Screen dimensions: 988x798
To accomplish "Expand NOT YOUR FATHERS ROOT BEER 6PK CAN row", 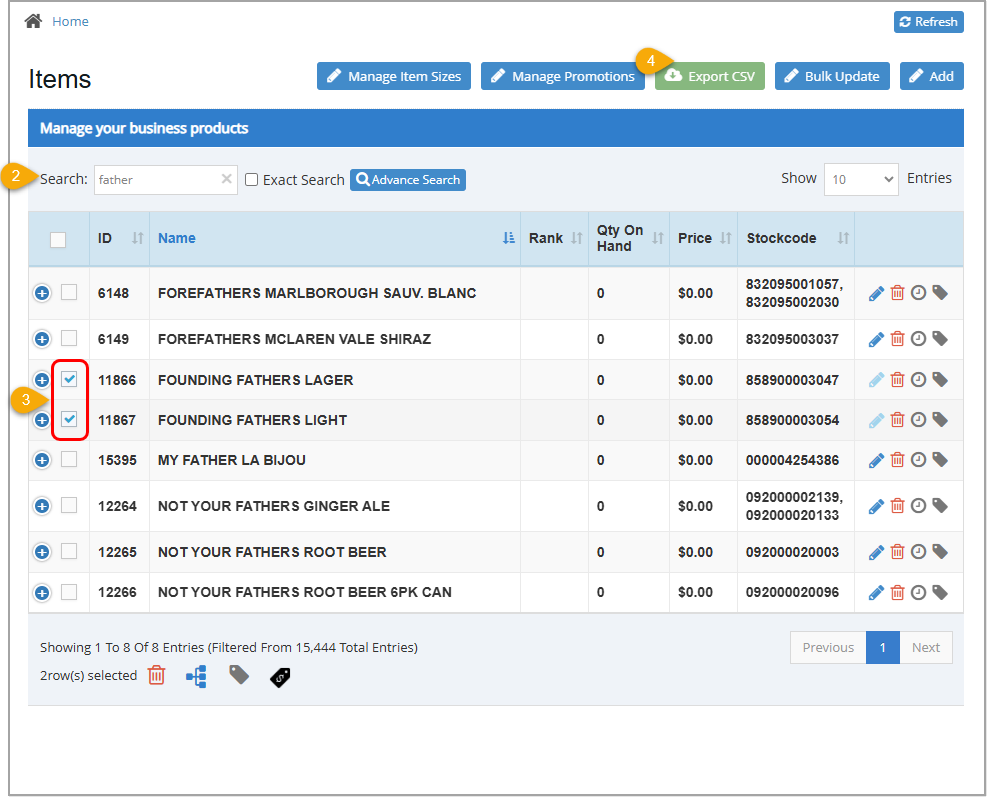I will pyautogui.click(x=41, y=592).
